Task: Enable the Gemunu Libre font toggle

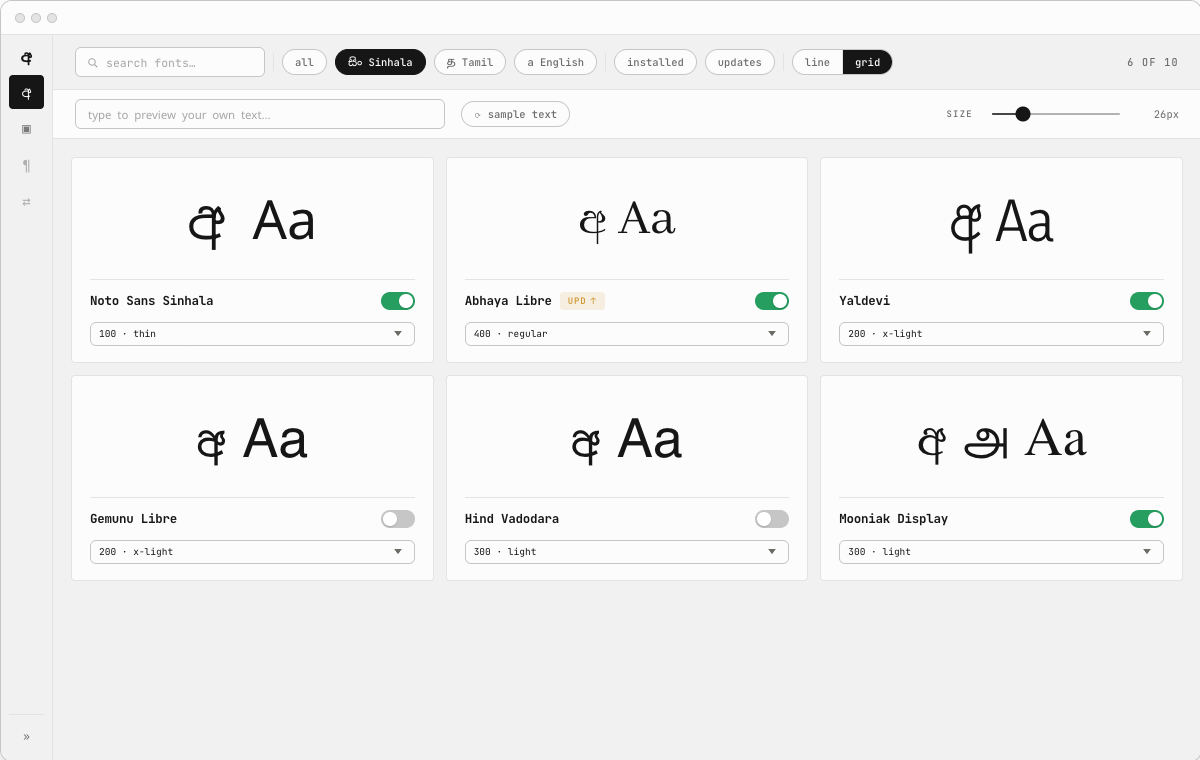Action: pos(398,519)
